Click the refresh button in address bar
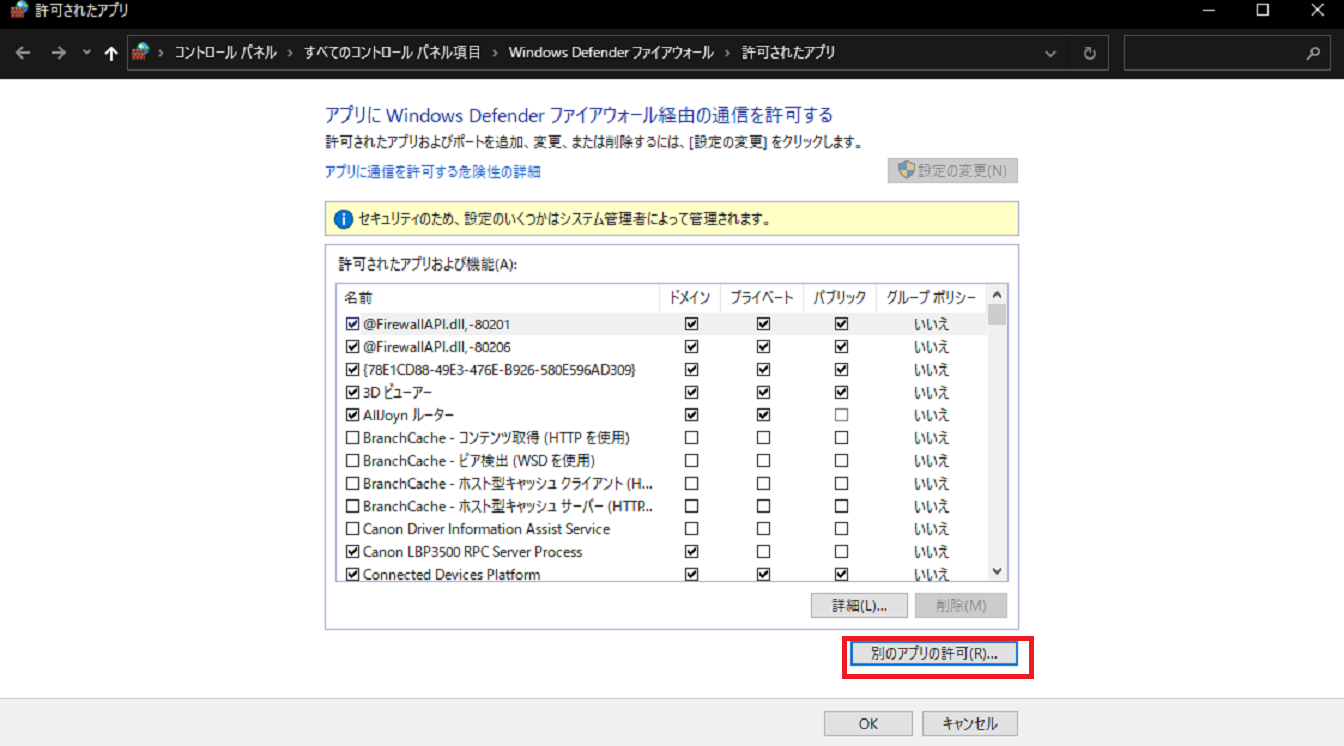Image resolution: width=1344 pixels, height=746 pixels. (x=1090, y=53)
